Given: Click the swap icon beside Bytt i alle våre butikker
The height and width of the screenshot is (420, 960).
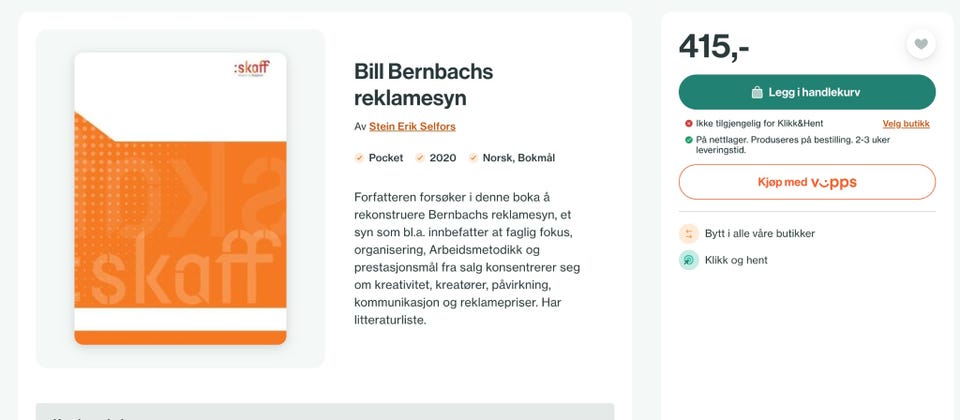Looking at the screenshot, I should click(689, 233).
